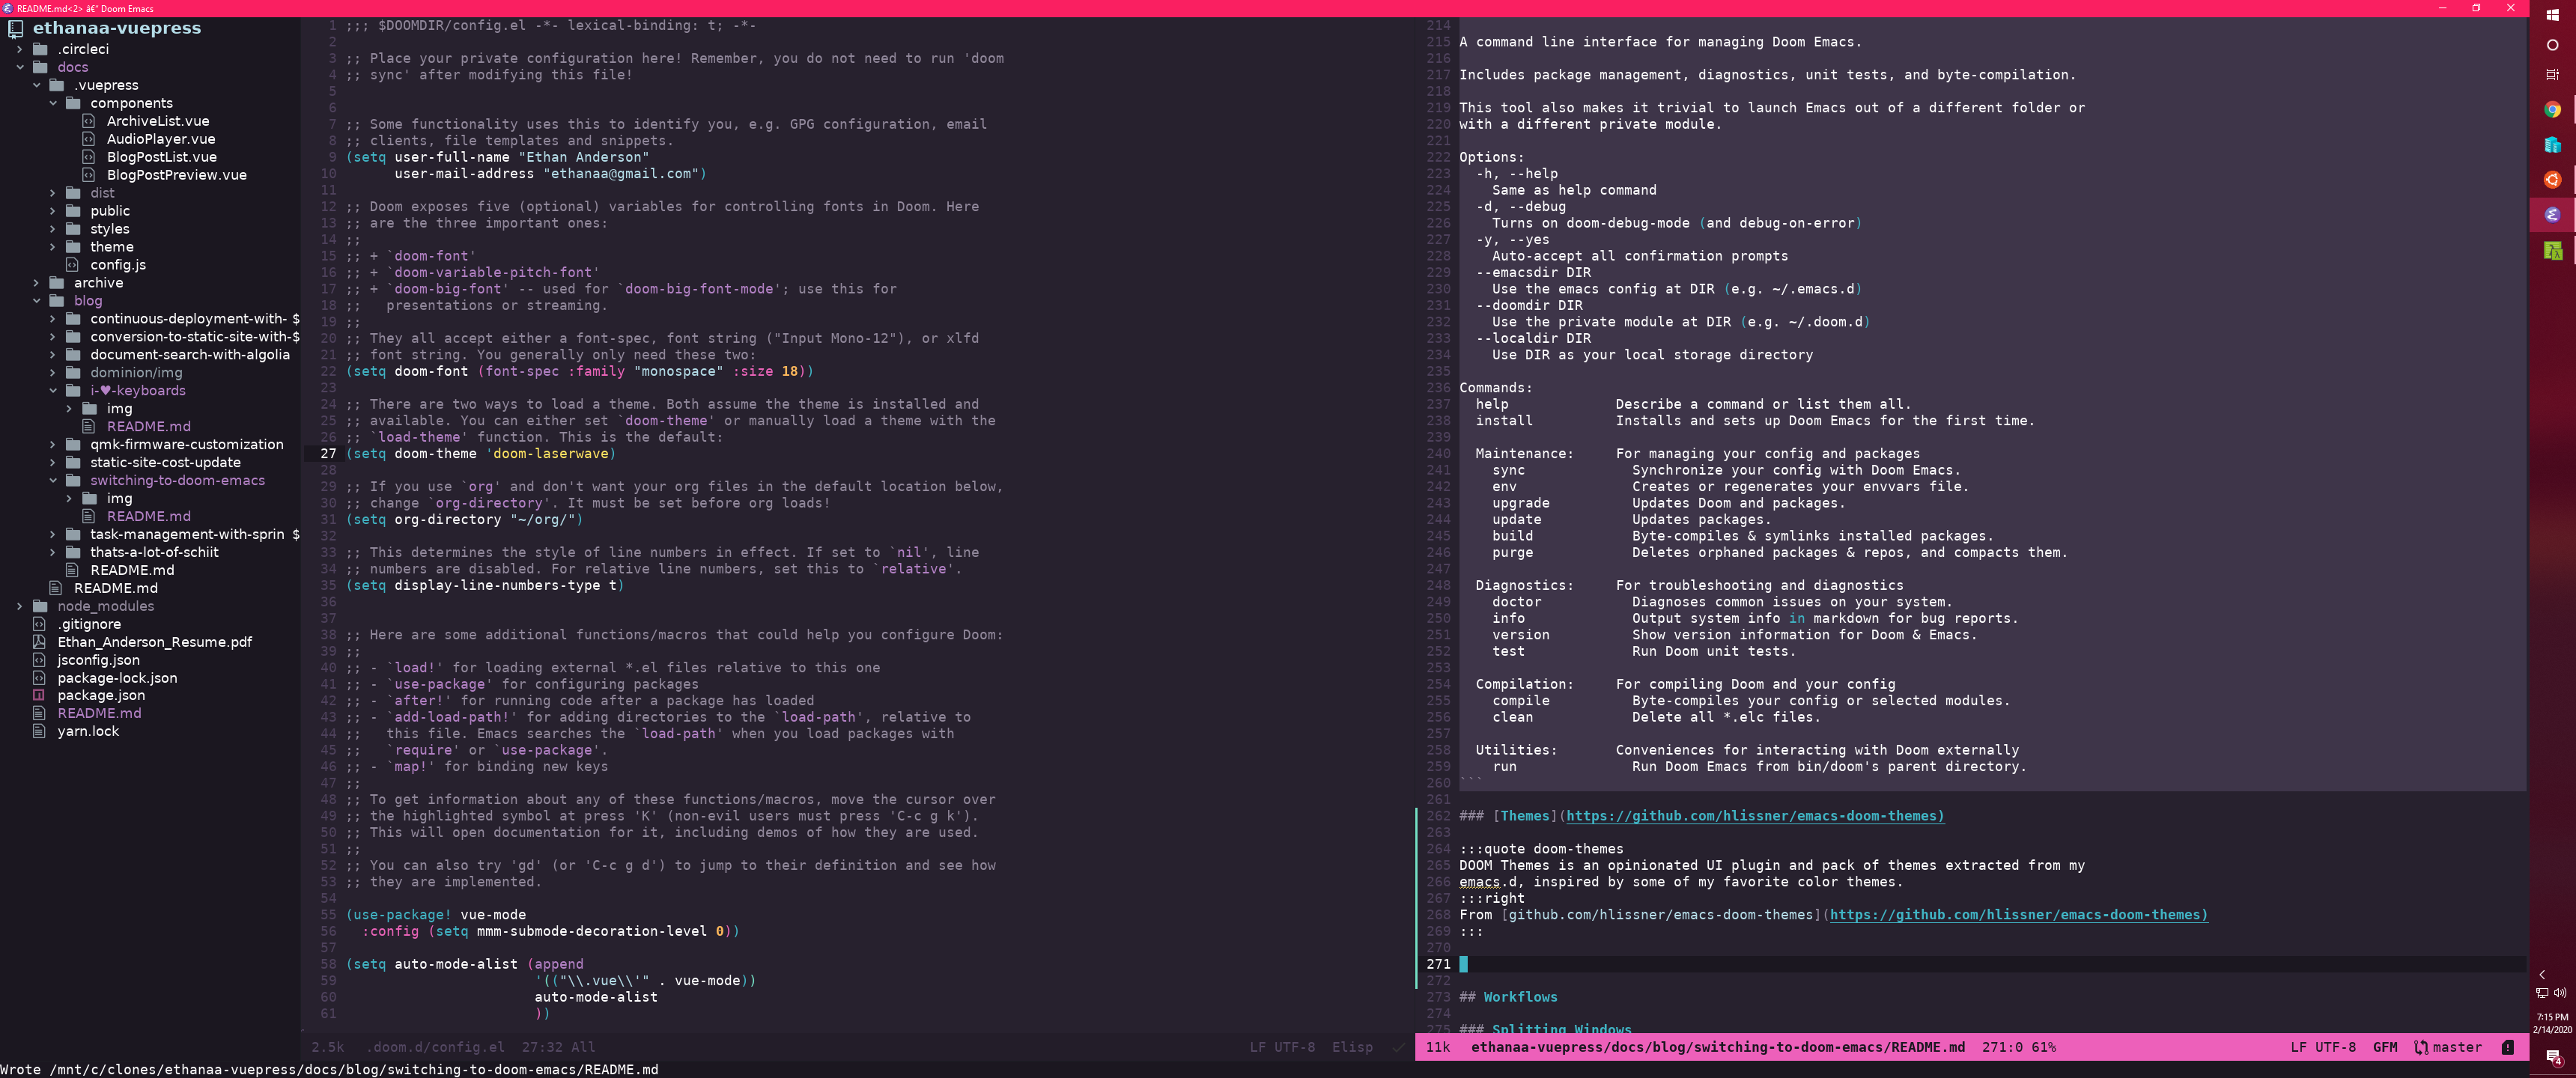The height and width of the screenshot is (1078, 2576).
Task: Click the network icon in the system tray
Action: click(x=2542, y=993)
